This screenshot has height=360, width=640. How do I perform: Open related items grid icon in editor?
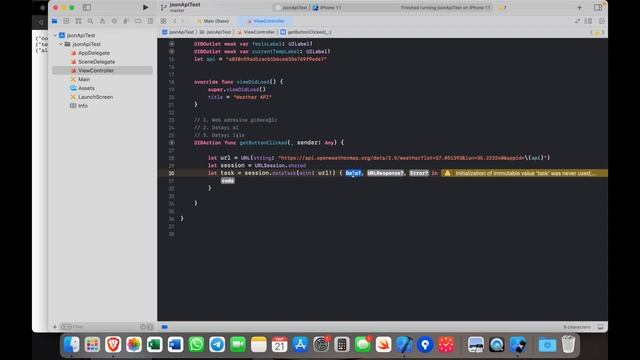[163, 21]
